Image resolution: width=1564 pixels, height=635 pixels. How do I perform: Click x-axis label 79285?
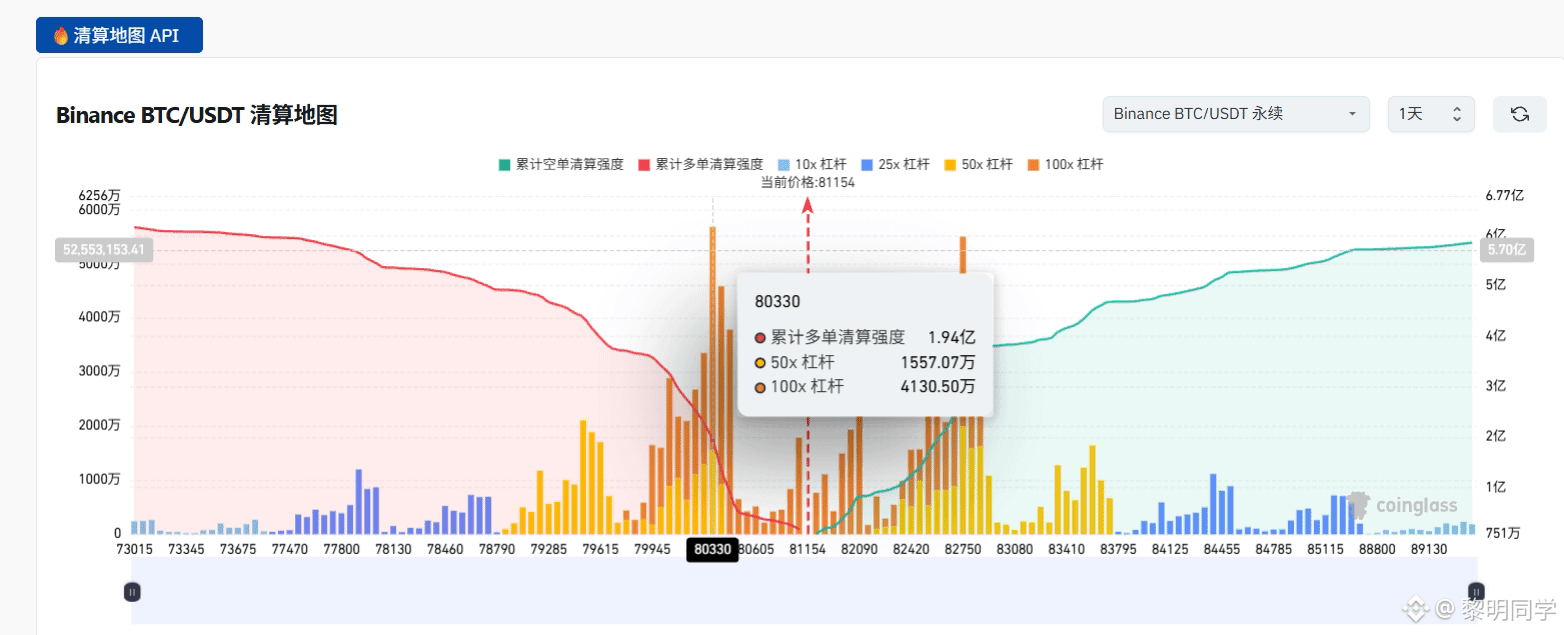549,549
